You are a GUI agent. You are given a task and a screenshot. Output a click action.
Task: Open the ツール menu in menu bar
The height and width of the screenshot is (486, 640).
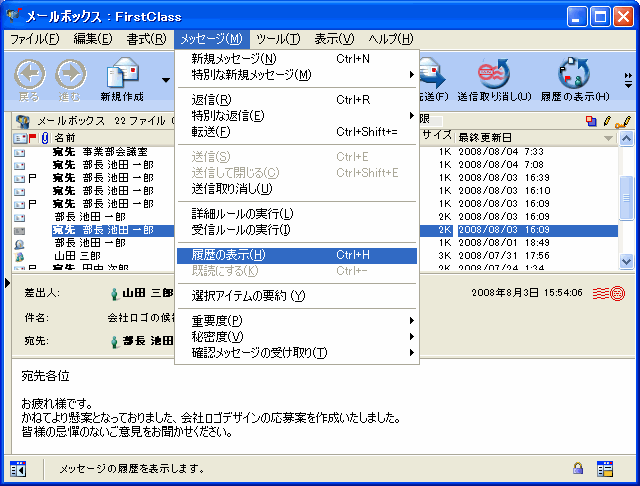277,39
